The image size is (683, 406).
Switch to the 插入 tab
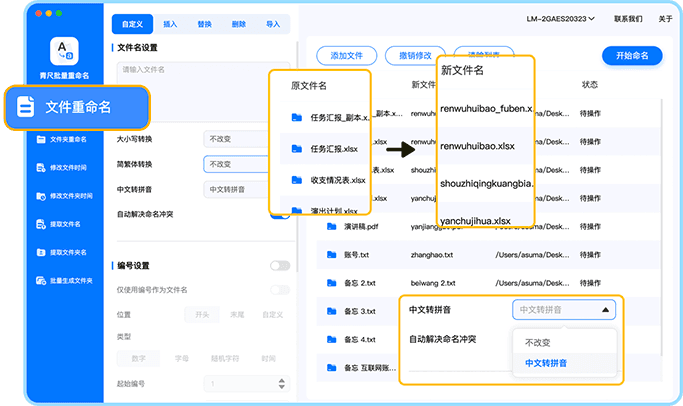coord(170,21)
